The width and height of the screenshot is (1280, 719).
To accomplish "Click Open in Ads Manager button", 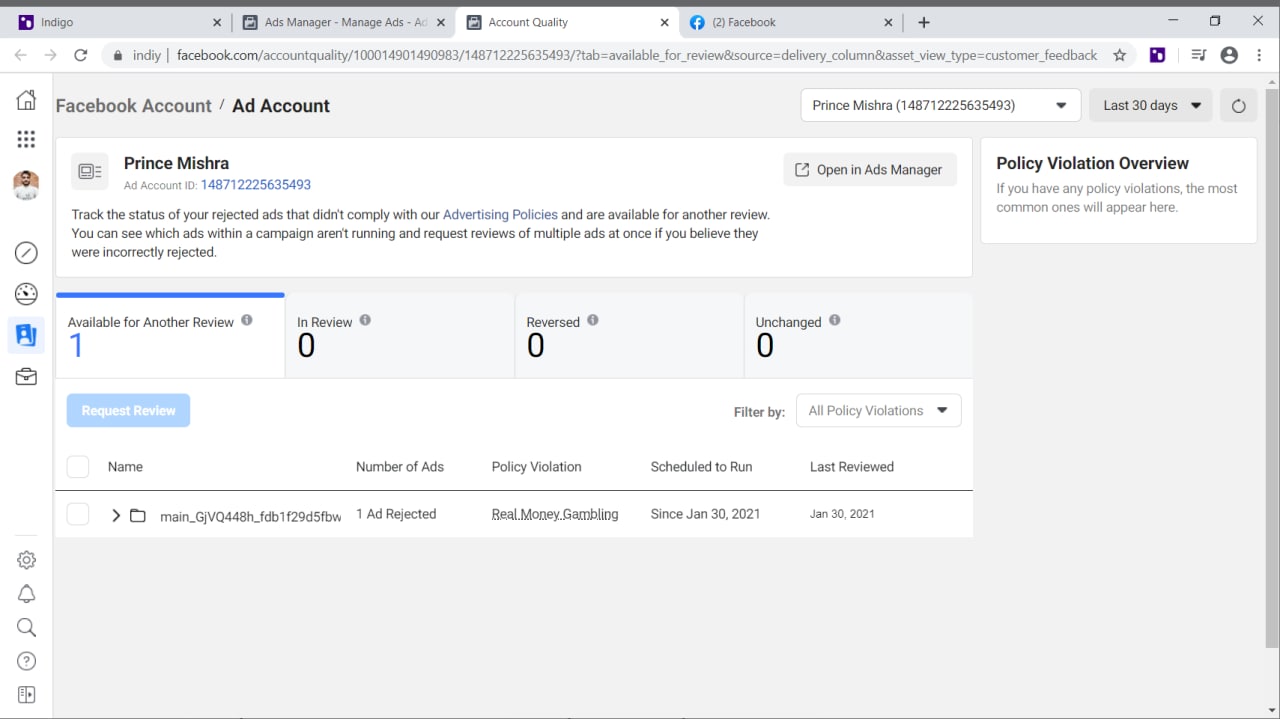I will 869,169.
